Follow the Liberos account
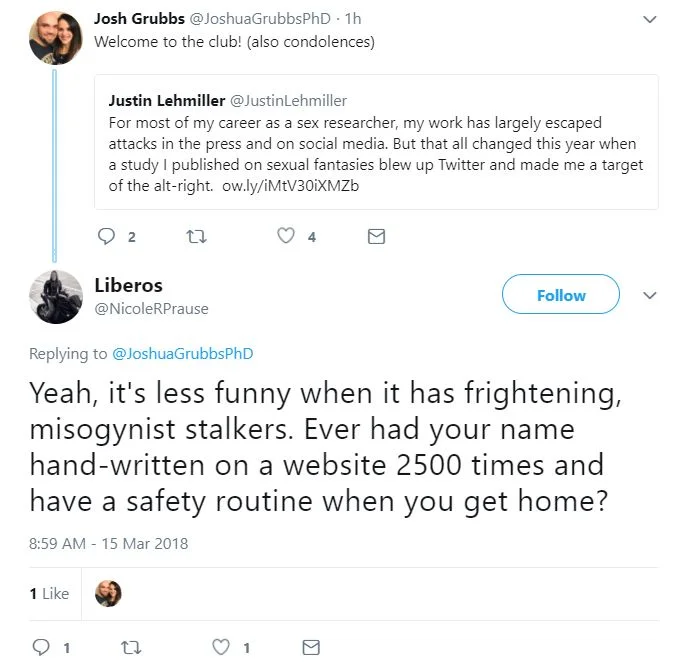Image resolution: width=691 pixels, height=672 pixels. pyautogui.click(x=561, y=296)
